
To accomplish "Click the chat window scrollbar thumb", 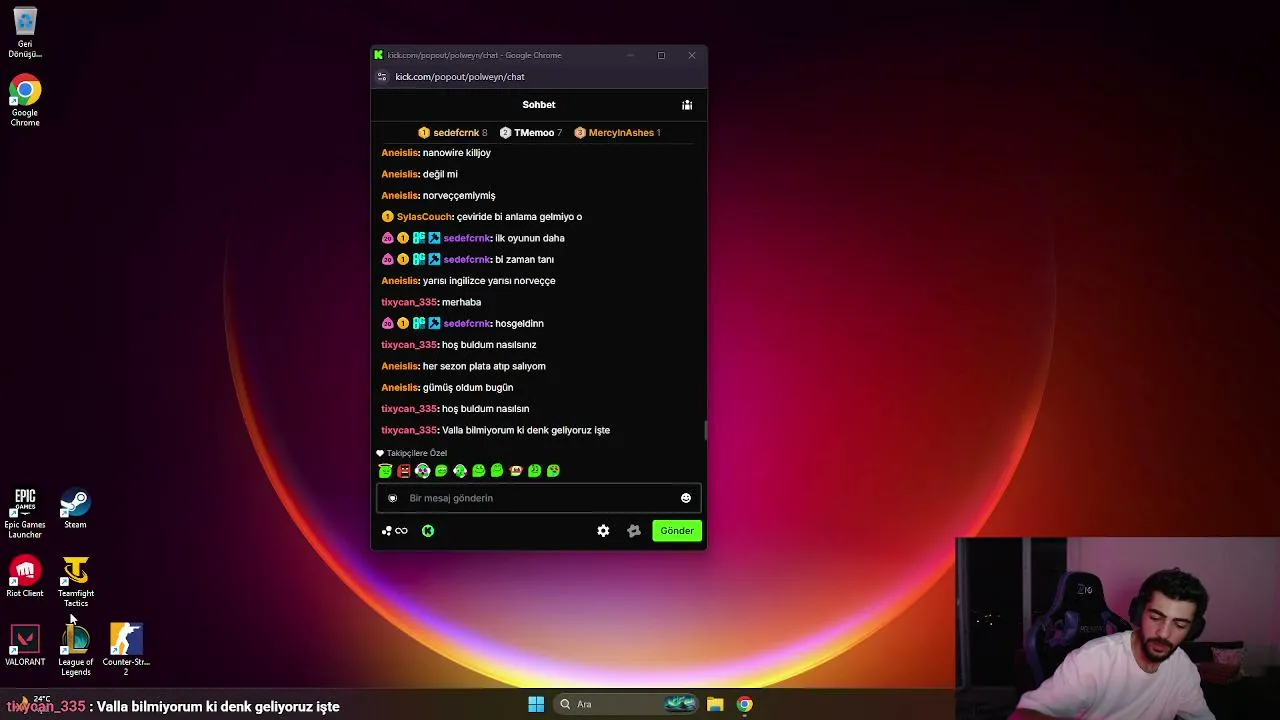I will coord(705,430).
